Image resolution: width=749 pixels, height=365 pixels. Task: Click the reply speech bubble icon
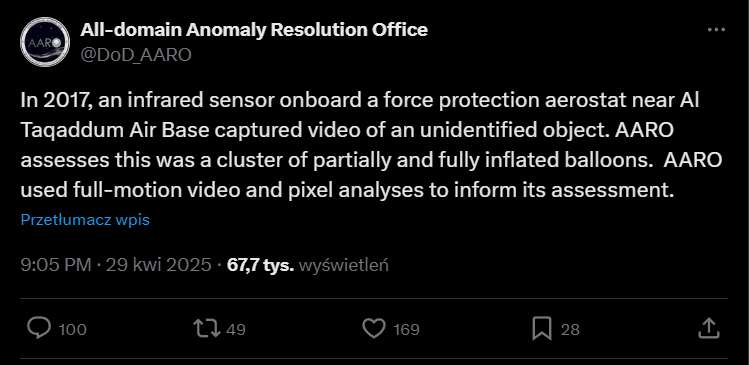pos(39,329)
